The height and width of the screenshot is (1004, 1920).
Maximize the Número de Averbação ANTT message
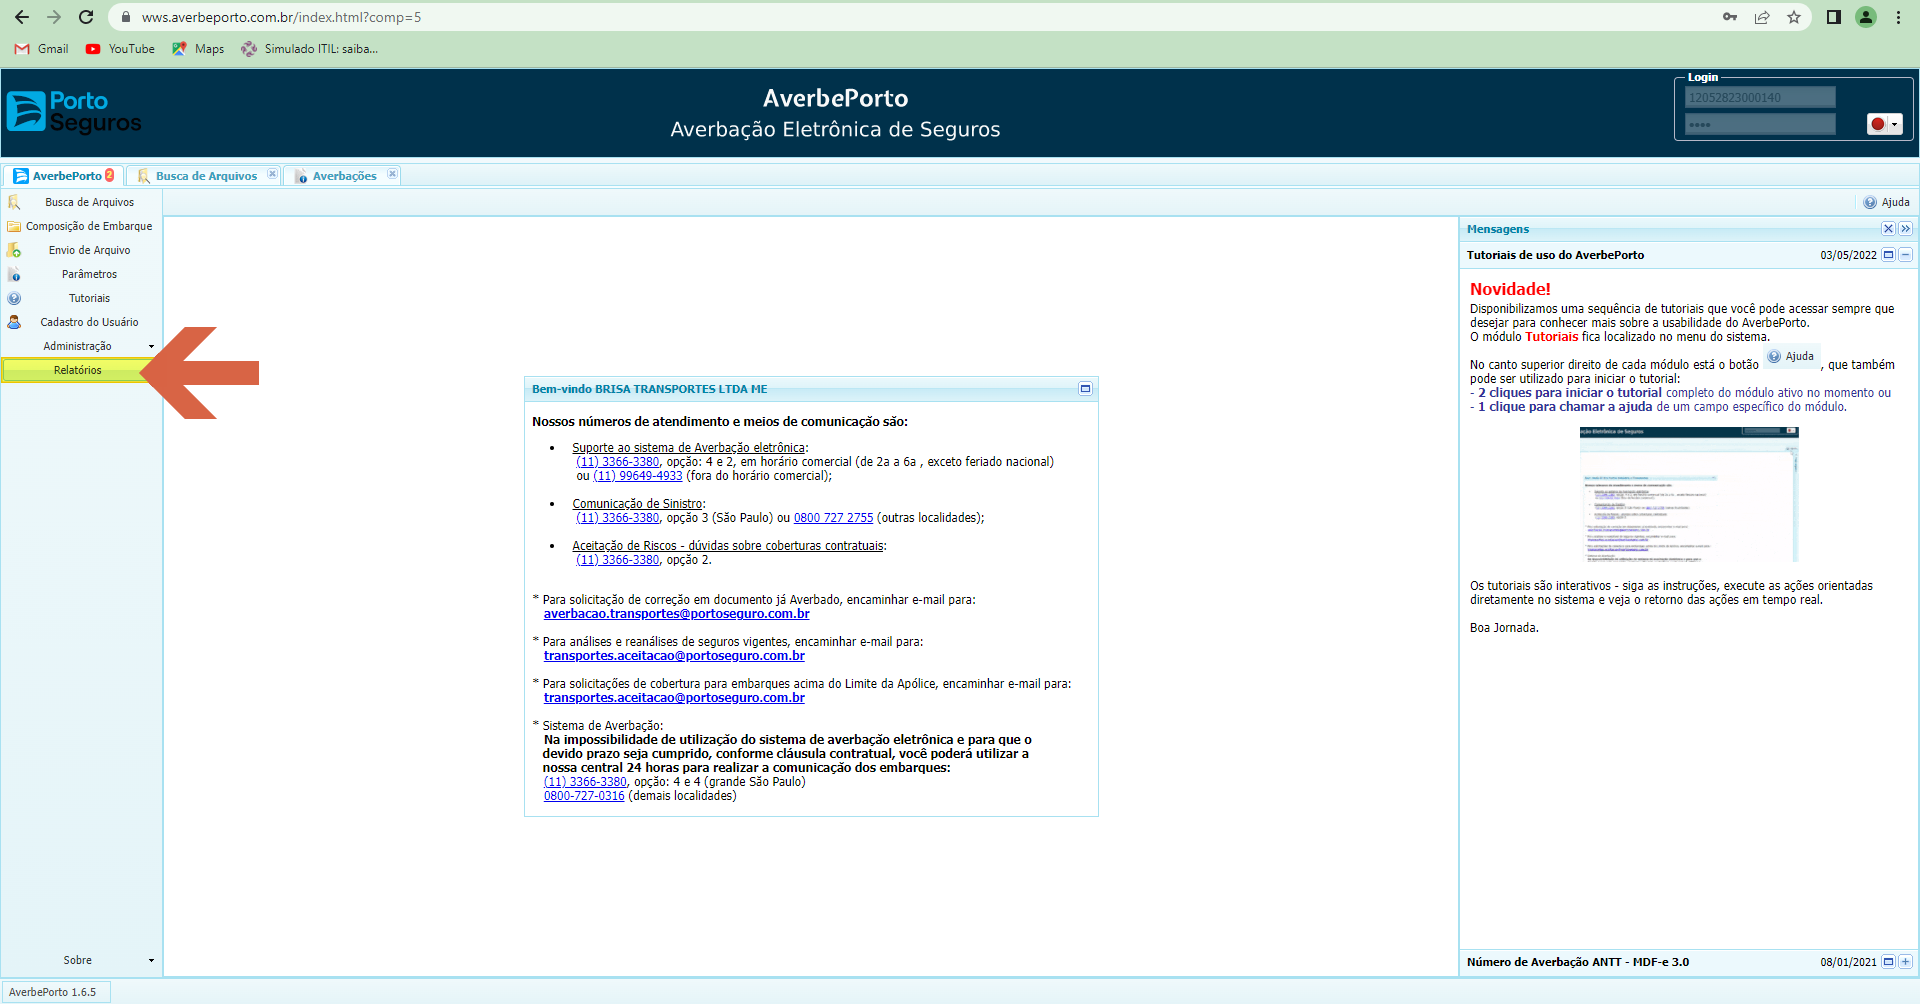(x=1888, y=962)
